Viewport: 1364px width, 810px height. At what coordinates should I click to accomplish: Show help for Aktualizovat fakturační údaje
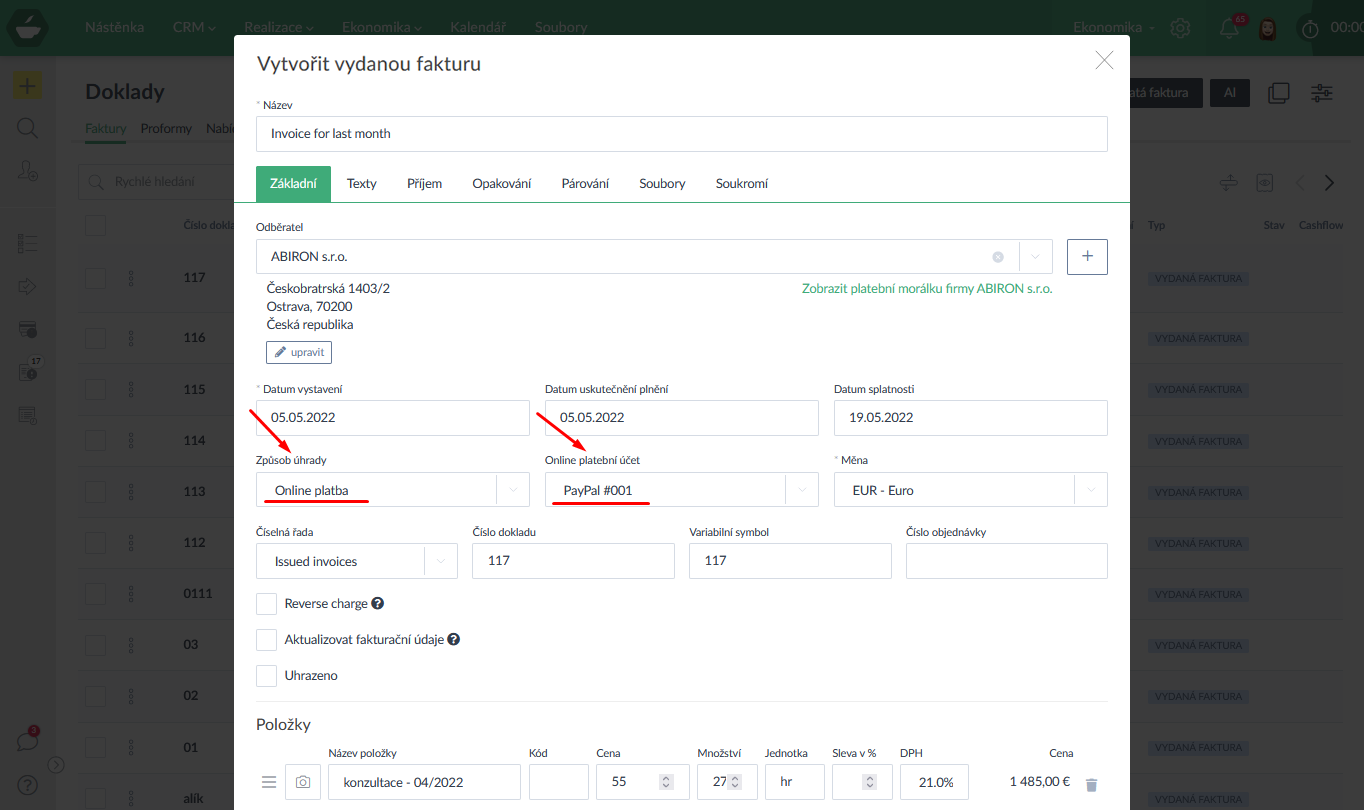click(454, 640)
